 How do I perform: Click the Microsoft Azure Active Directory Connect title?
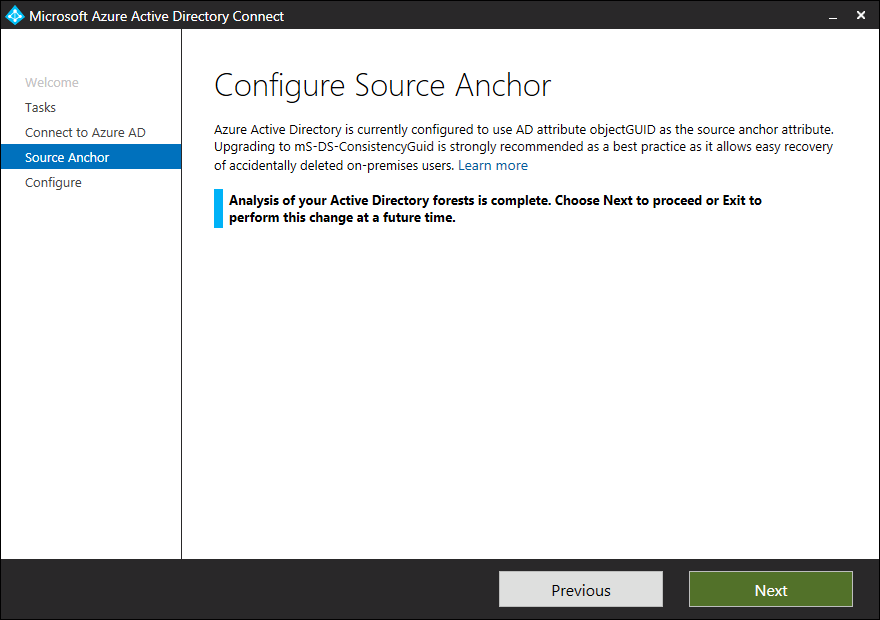(x=156, y=16)
